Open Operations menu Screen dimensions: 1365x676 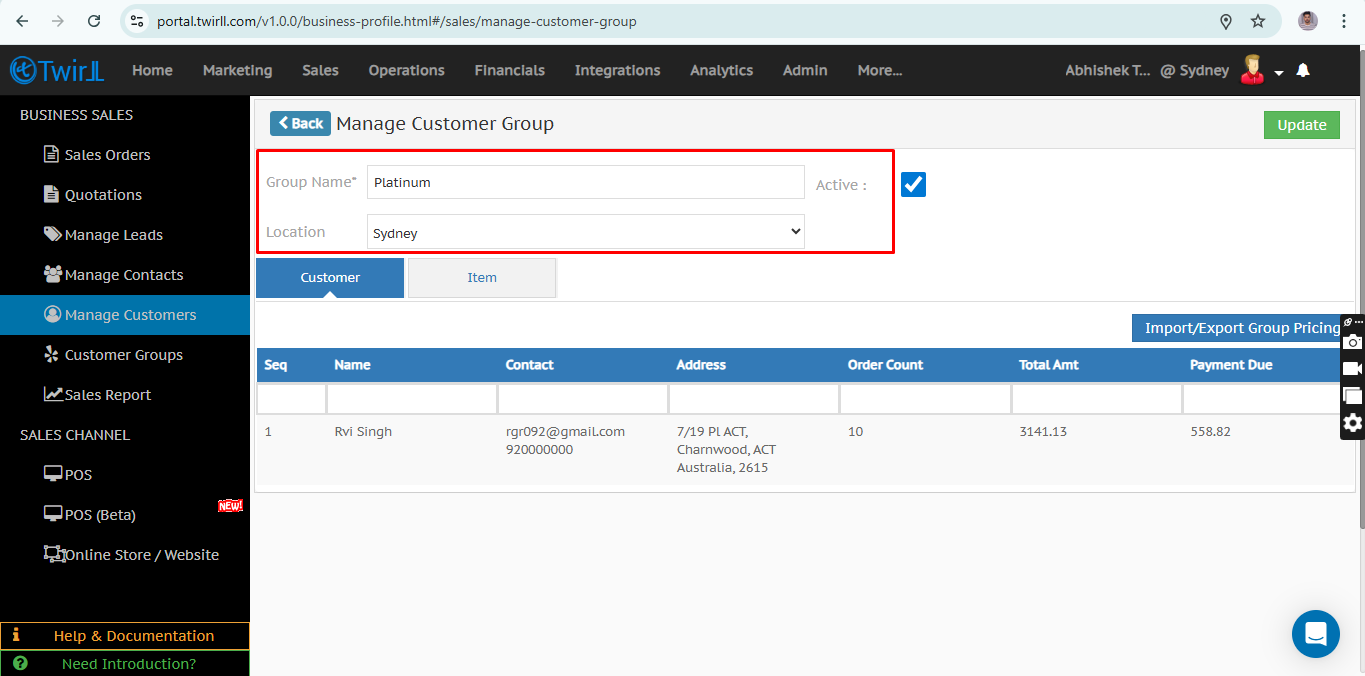(406, 70)
